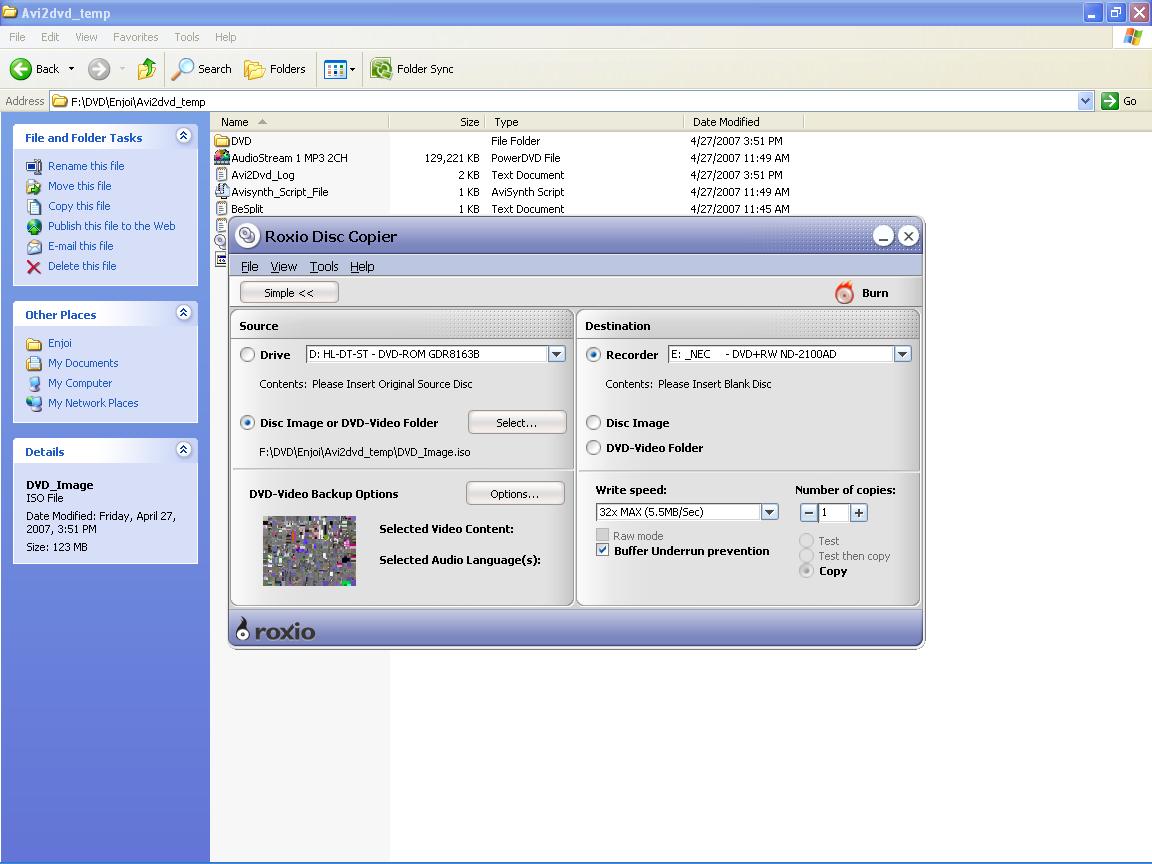Viewport: 1152px width, 864px height.
Task: Minimize the Roxio Disc Copier window
Action: (x=884, y=236)
